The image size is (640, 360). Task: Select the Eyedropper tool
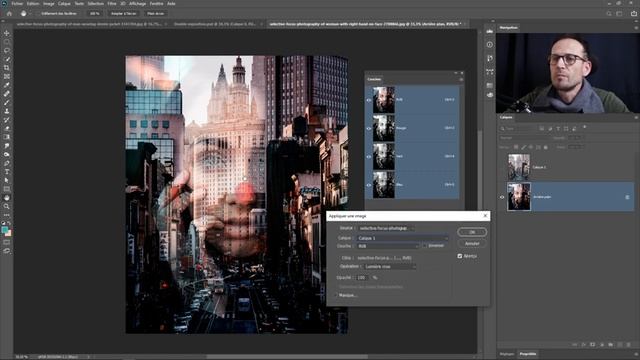click(x=7, y=85)
